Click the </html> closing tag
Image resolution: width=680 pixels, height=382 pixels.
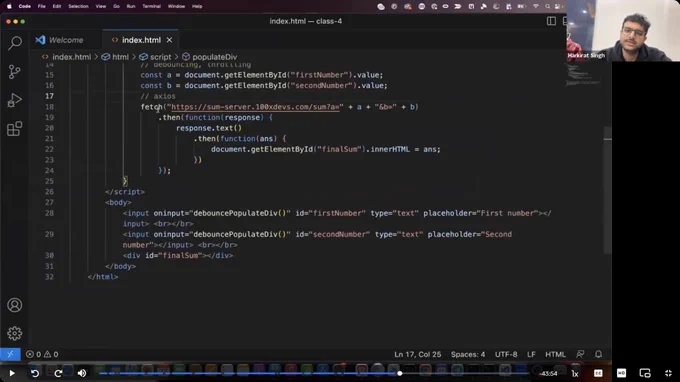pyautogui.click(x=103, y=277)
